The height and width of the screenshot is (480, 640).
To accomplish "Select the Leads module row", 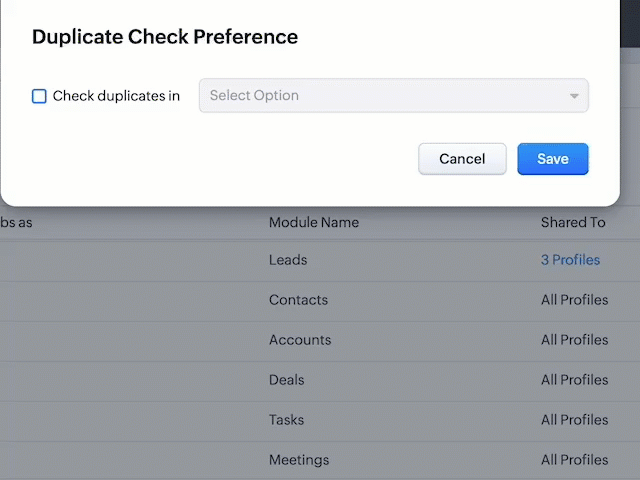I will [288, 260].
